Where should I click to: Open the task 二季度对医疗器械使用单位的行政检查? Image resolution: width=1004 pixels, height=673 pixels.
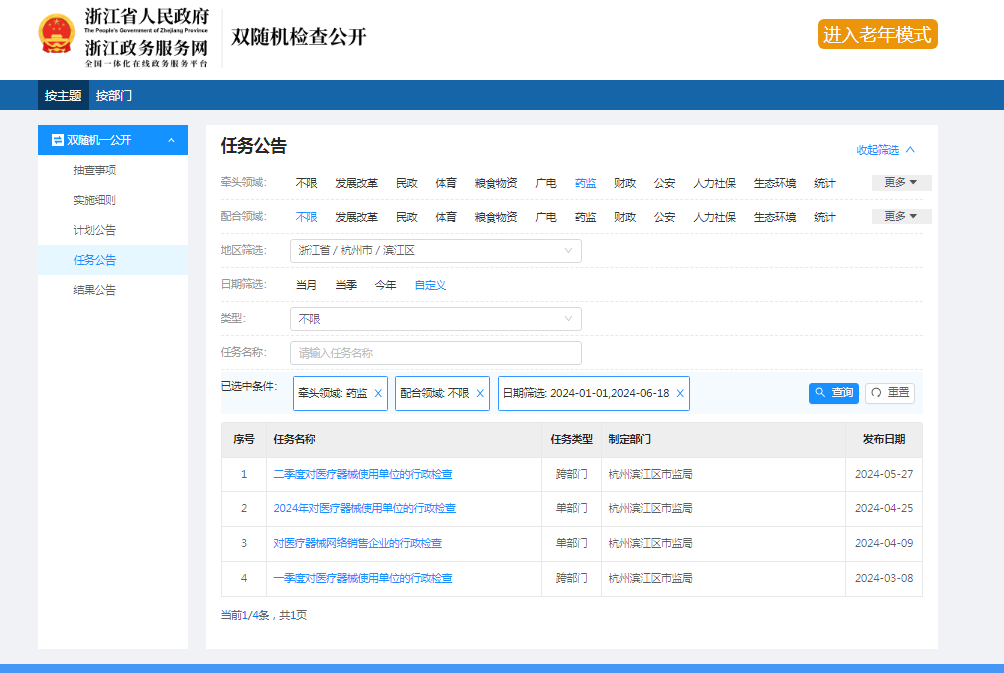pyautogui.click(x=365, y=473)
